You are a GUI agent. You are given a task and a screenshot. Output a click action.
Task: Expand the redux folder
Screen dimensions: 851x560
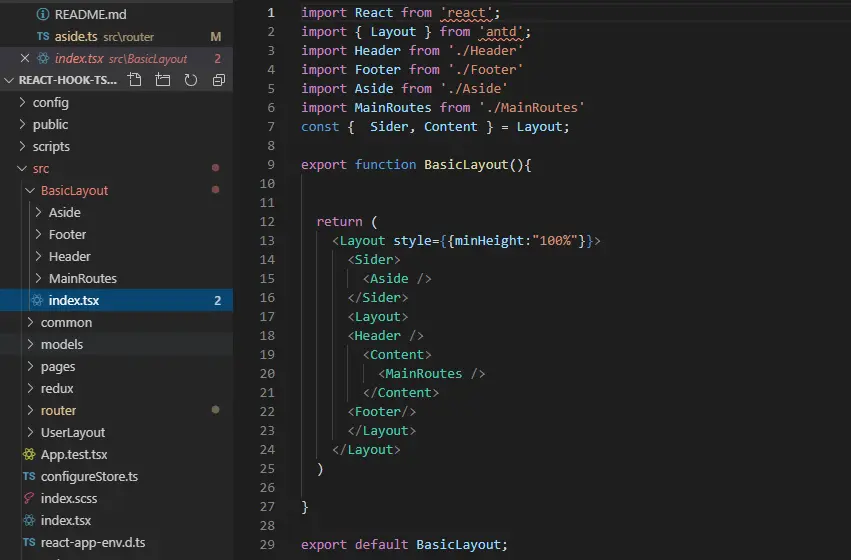(x=30, y=388)
